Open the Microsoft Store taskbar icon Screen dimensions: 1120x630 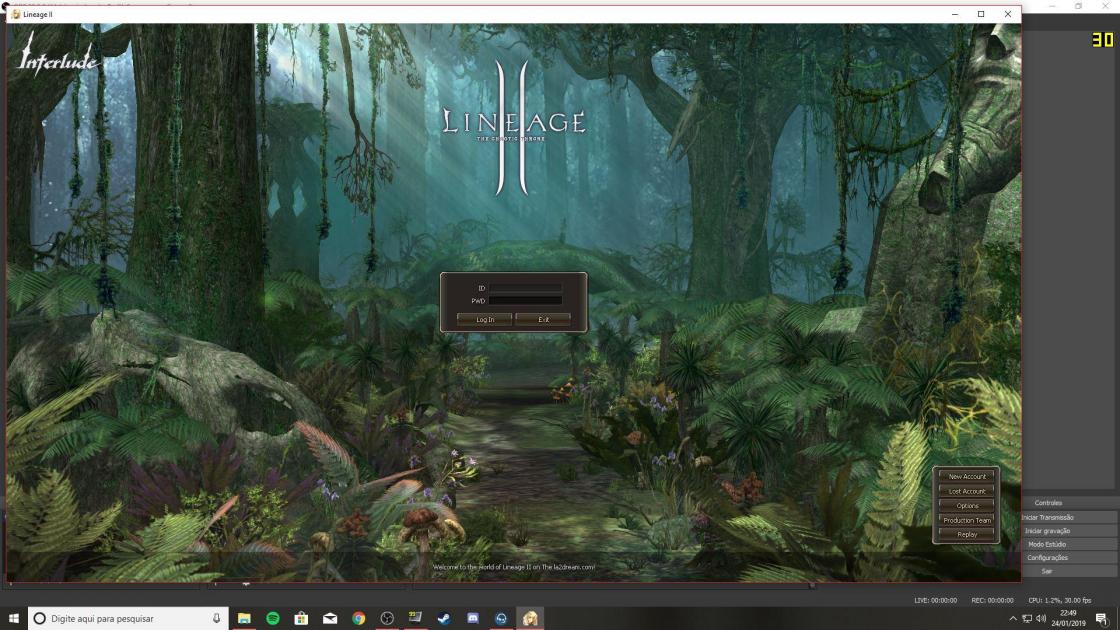click(x=301, y=619)
